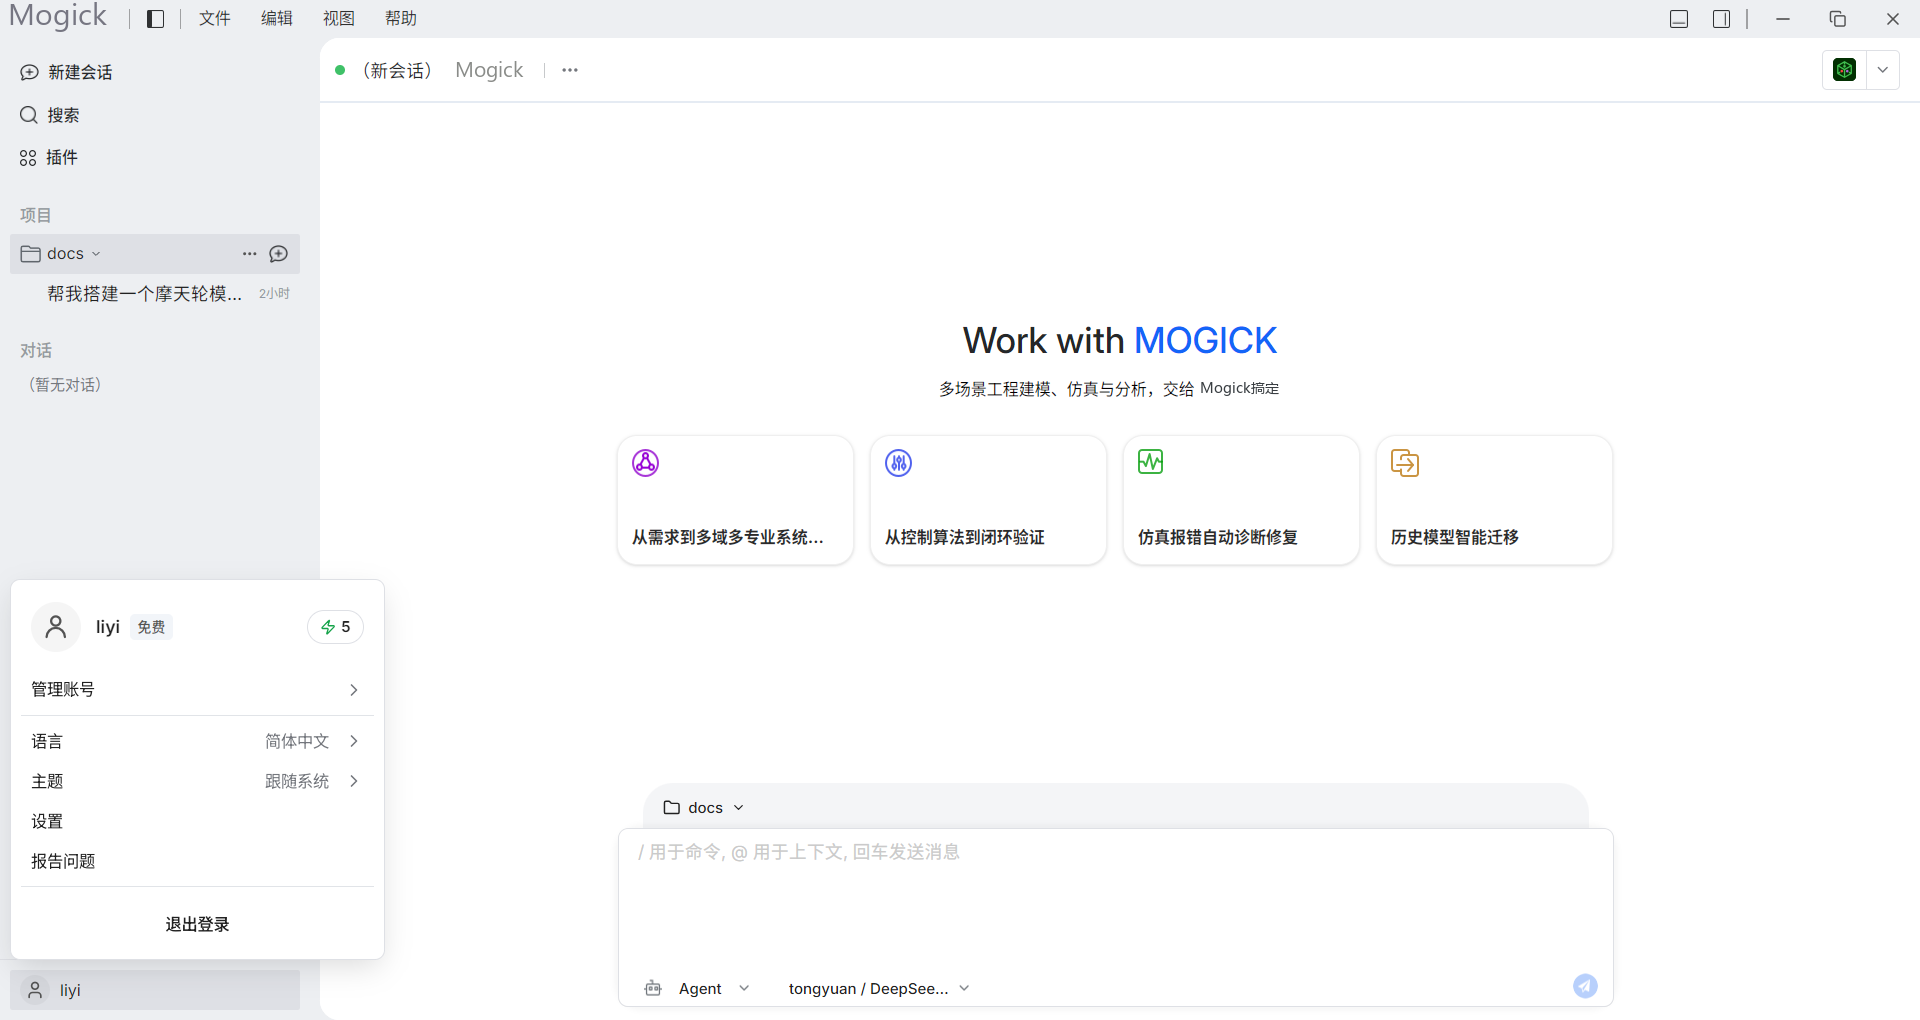Expand 主题 跟随系统 submenu
The image size is (1920, 1020).
click(197, 781)
